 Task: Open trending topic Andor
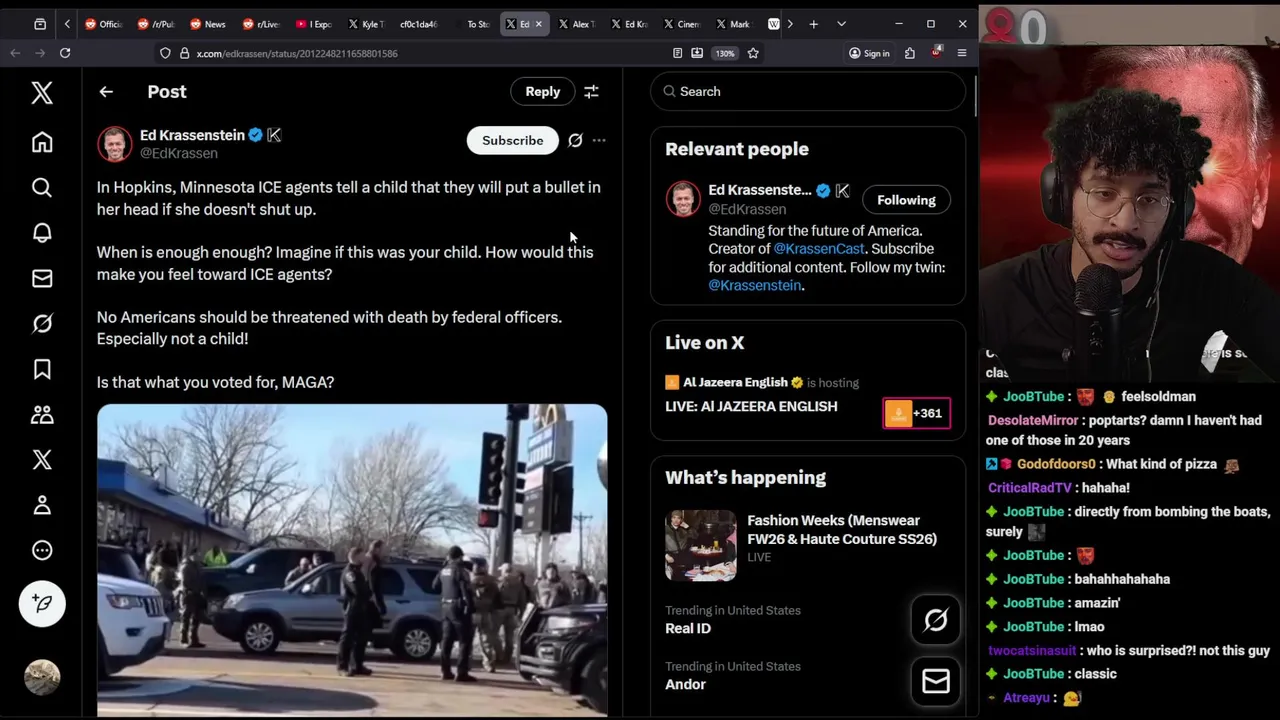tap(686, 685)
